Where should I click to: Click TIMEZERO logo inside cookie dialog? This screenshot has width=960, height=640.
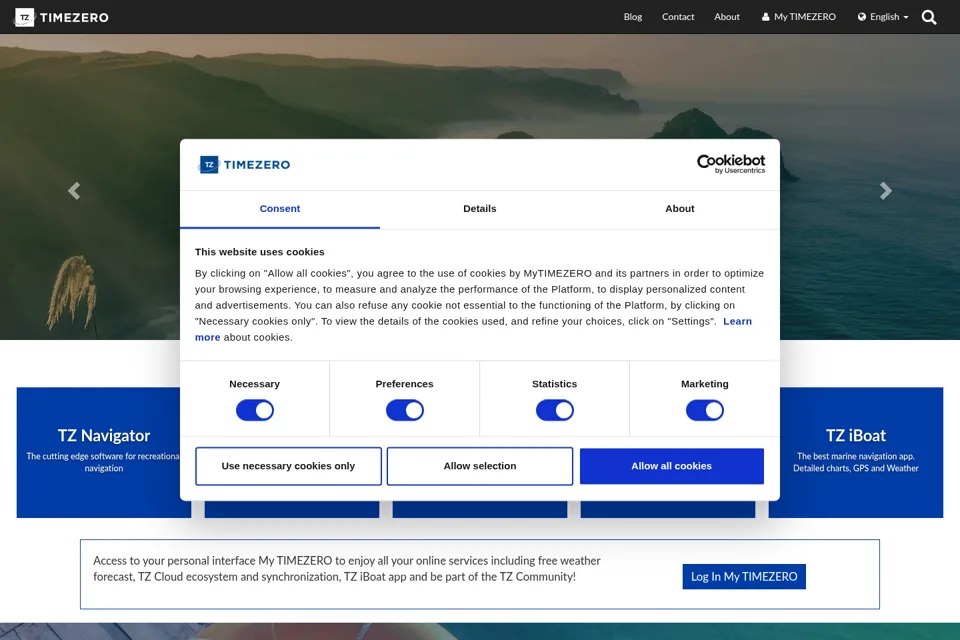point(244,165)
